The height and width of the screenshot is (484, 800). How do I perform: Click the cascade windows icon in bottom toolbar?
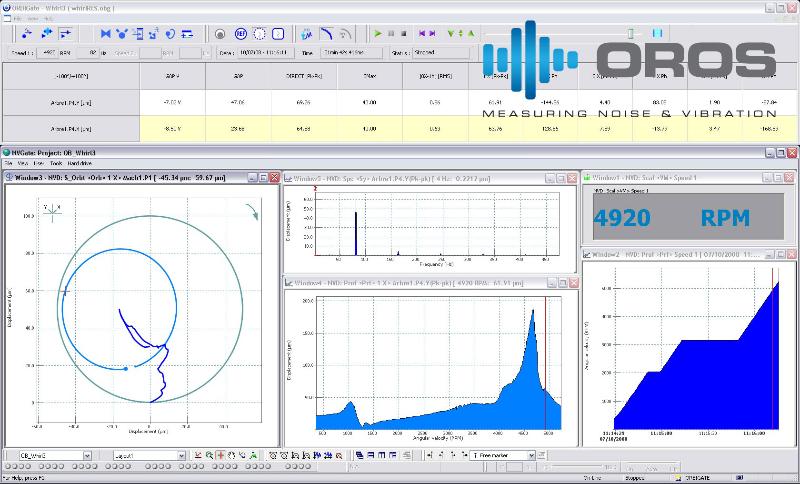point(360,455)
